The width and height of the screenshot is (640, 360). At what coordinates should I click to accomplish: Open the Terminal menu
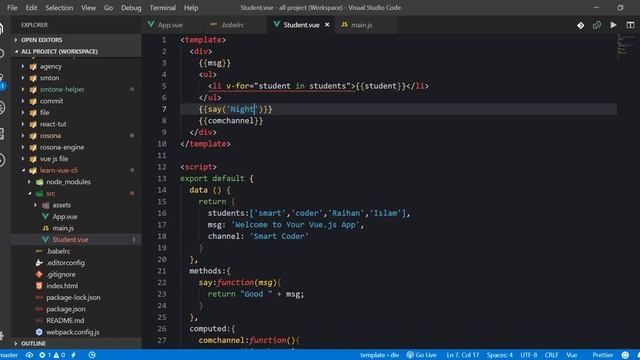coord(162,8)
